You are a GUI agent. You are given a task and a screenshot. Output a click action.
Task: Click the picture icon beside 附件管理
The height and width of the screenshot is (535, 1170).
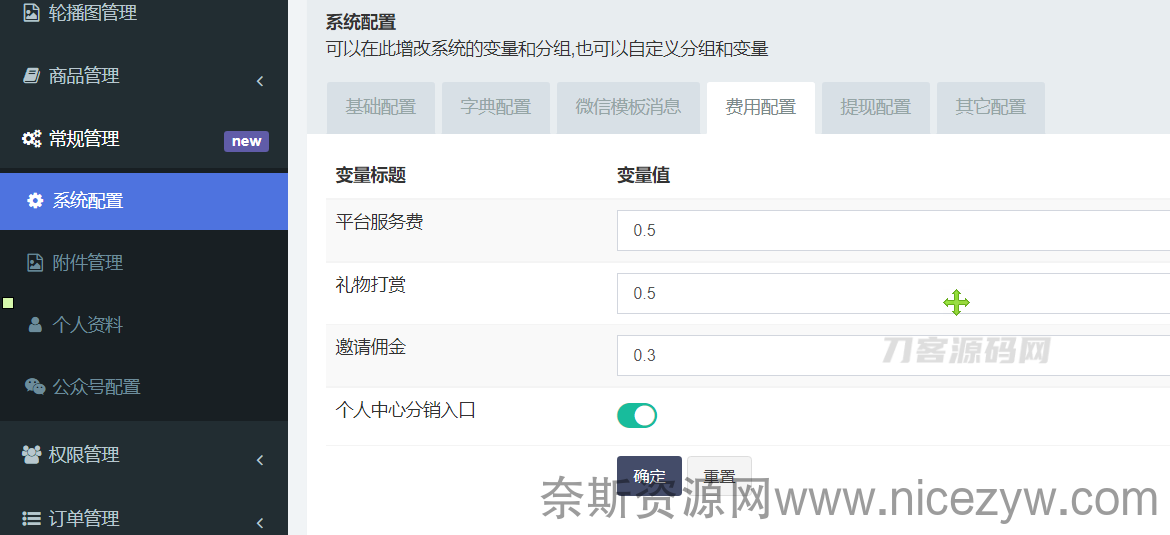click(x=35, y=263)
